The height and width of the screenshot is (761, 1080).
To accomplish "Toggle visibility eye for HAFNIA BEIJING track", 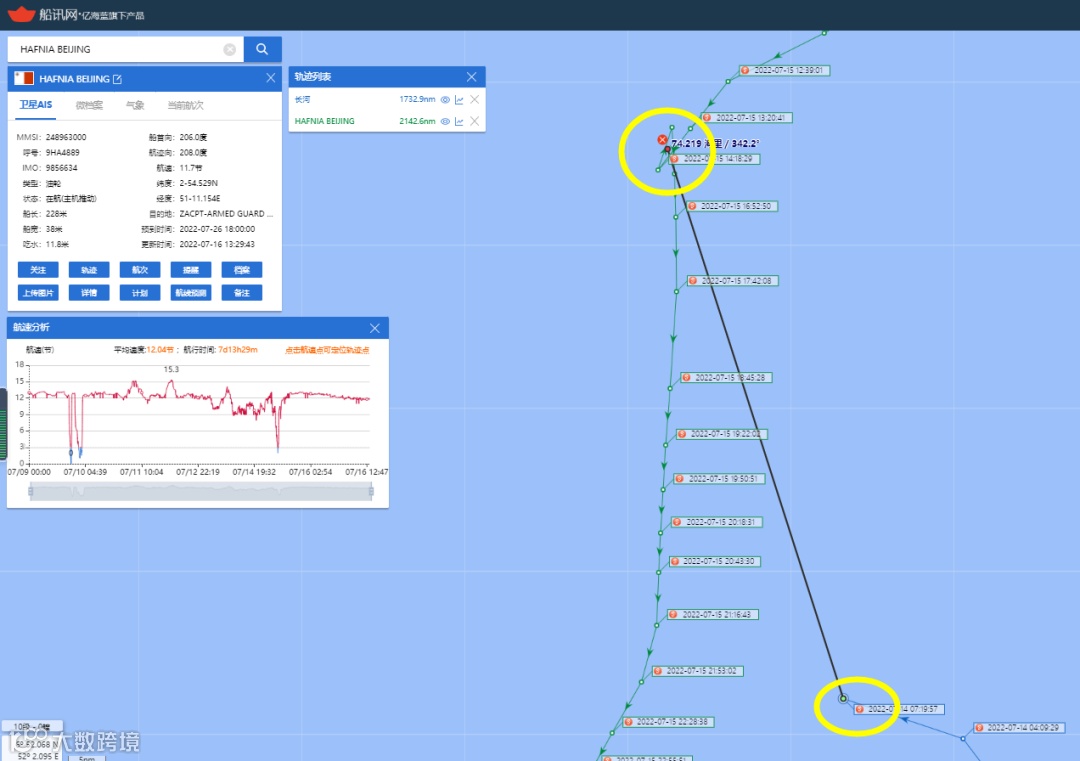I will pos(446,121).
